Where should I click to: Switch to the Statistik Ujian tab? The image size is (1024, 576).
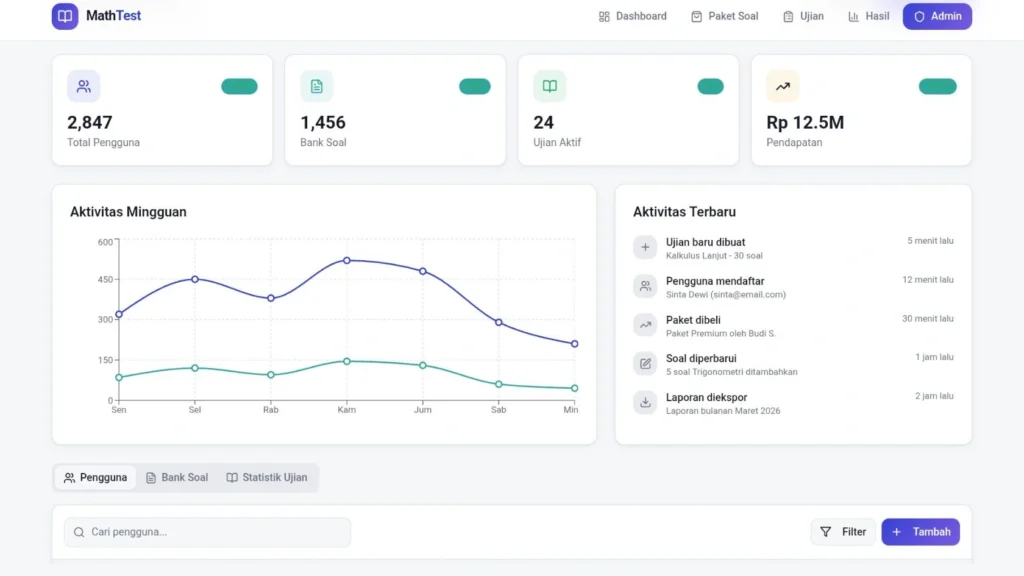pos(266,477)
